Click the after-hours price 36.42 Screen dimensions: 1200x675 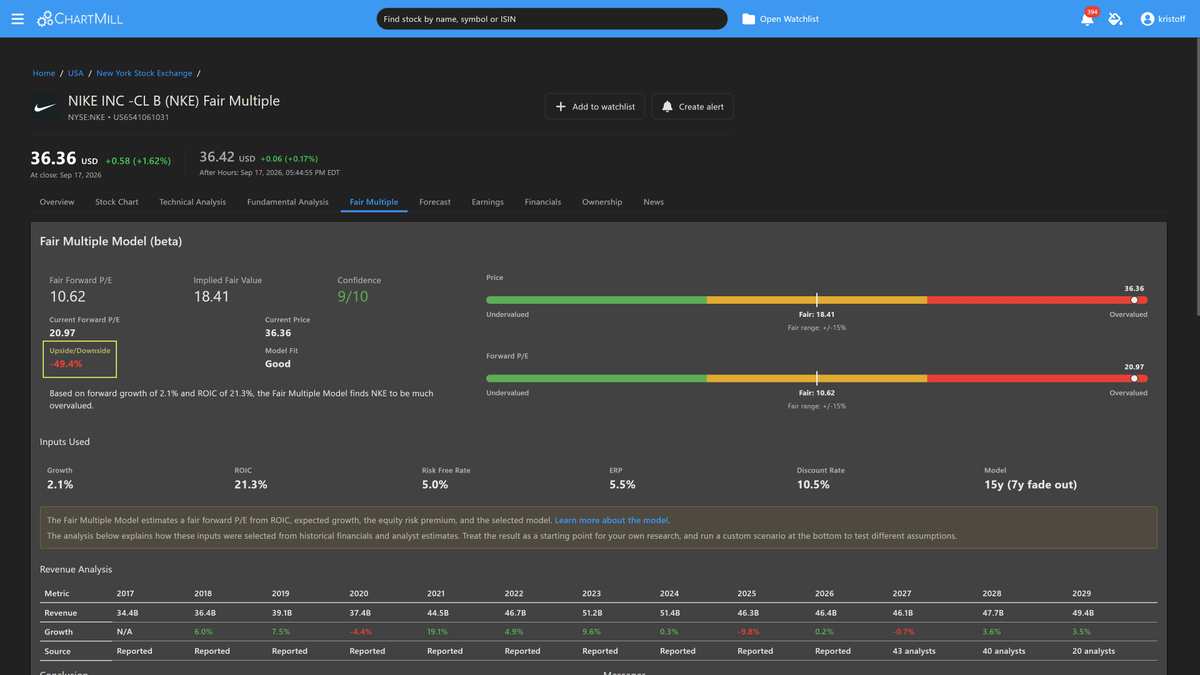[216, 157]
